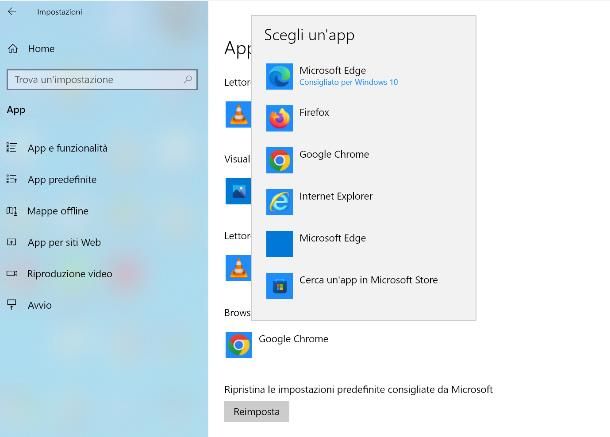610x437 pixels.
Task: Click Cerca un'app in Microsoft Store
Action: point(368,280)
